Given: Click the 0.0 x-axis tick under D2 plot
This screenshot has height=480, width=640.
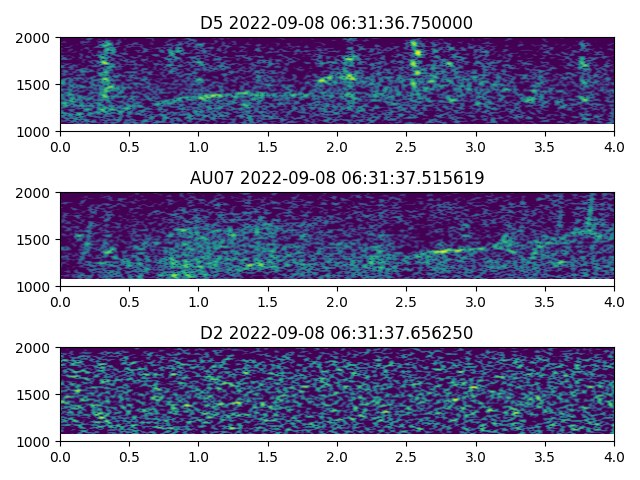Looking at the screenshot, I should 60,456.
